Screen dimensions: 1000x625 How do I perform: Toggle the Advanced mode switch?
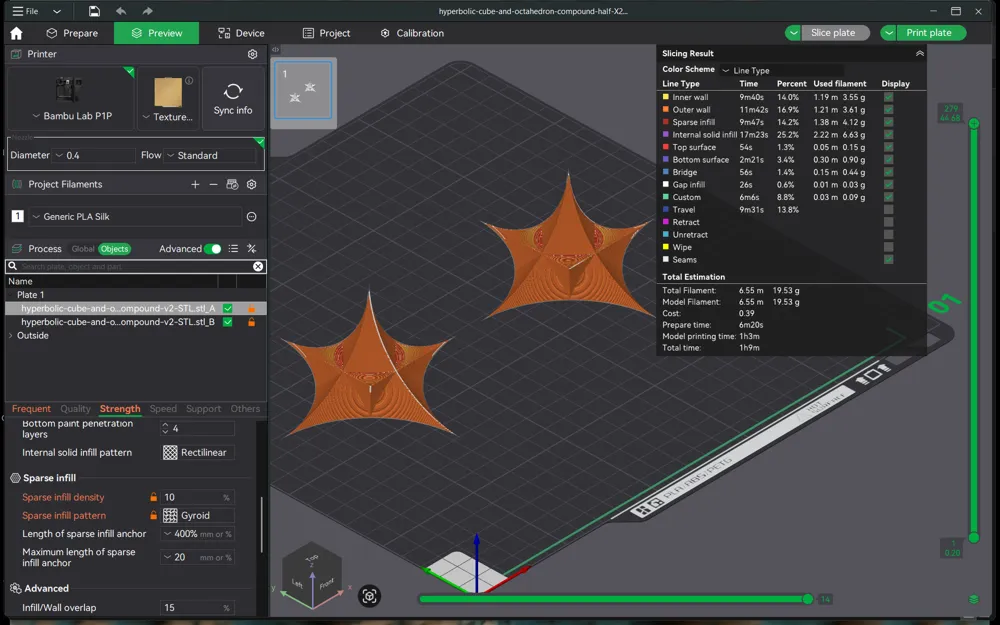[213, 249]
